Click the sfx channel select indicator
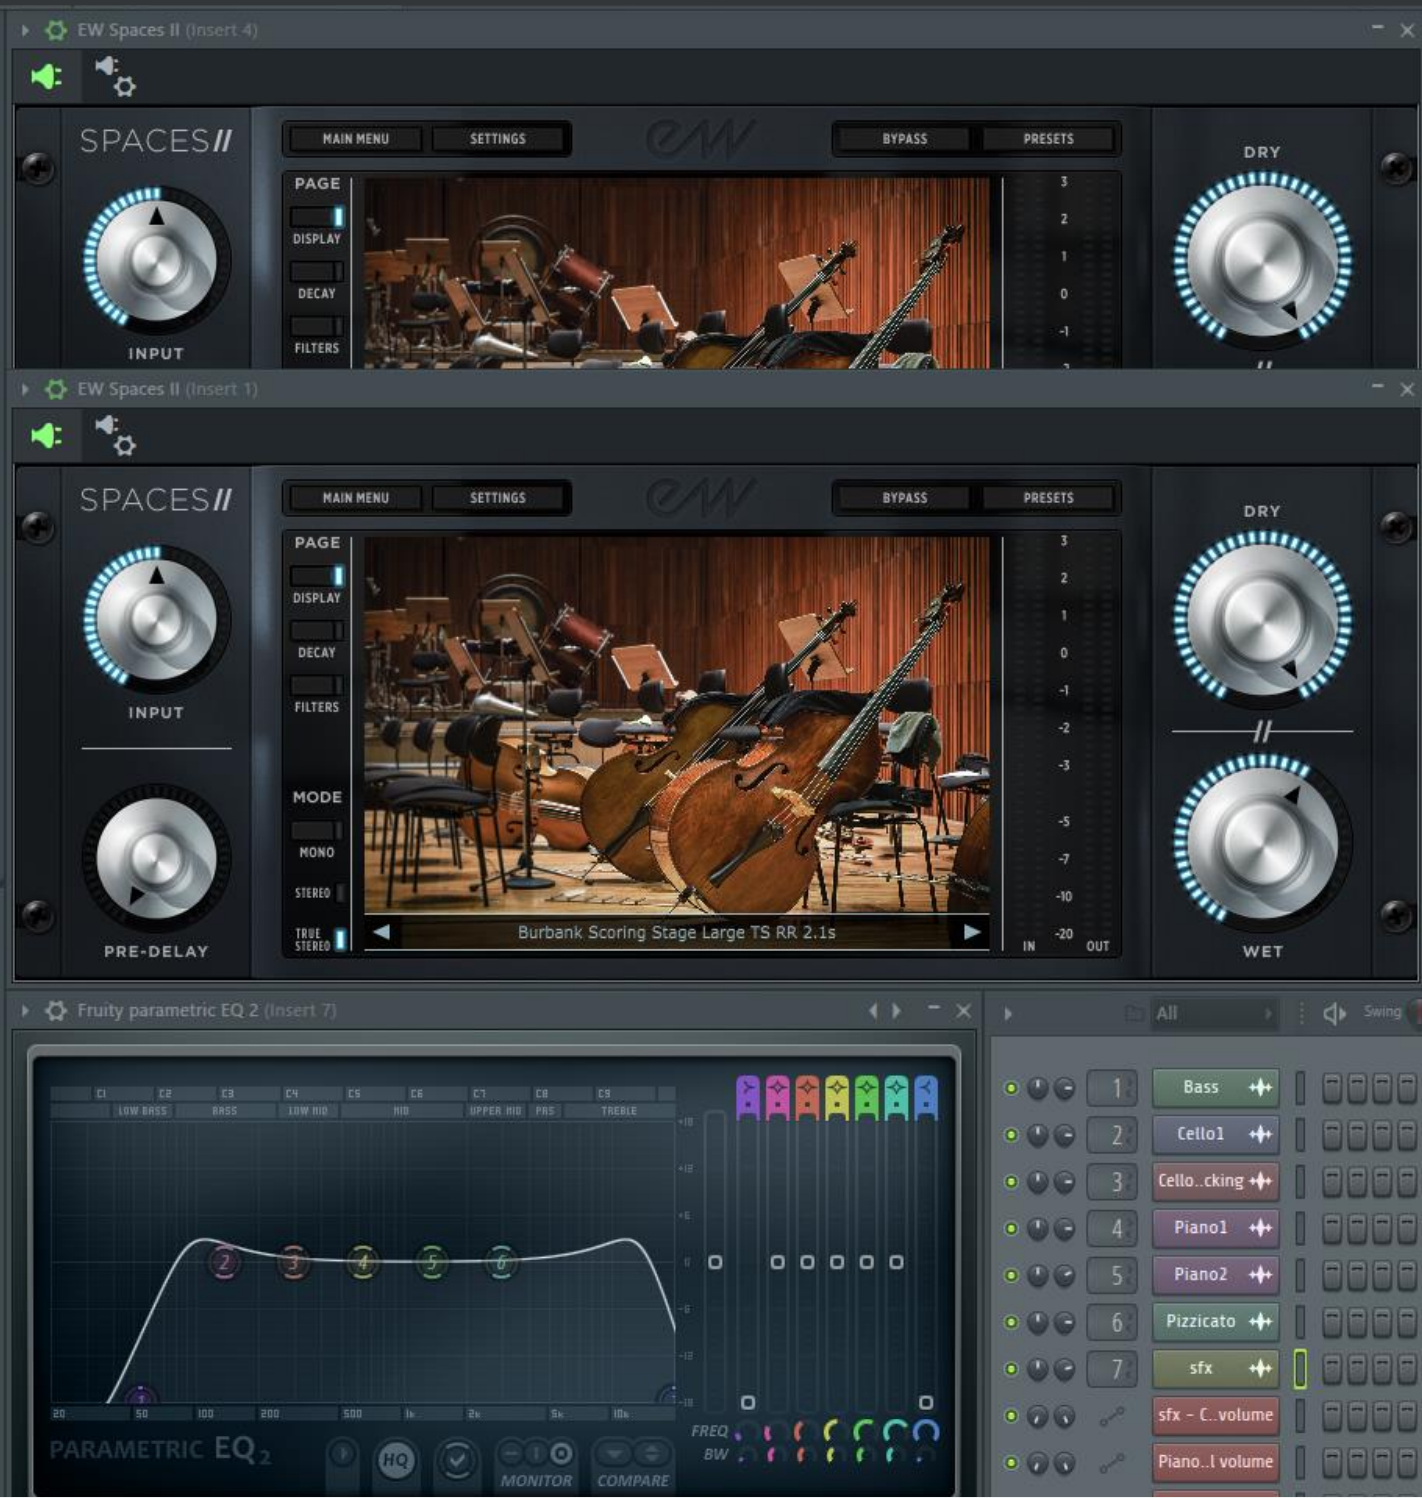This screenshot has height=1498, width=1422. click(x=1300, y=1368)
